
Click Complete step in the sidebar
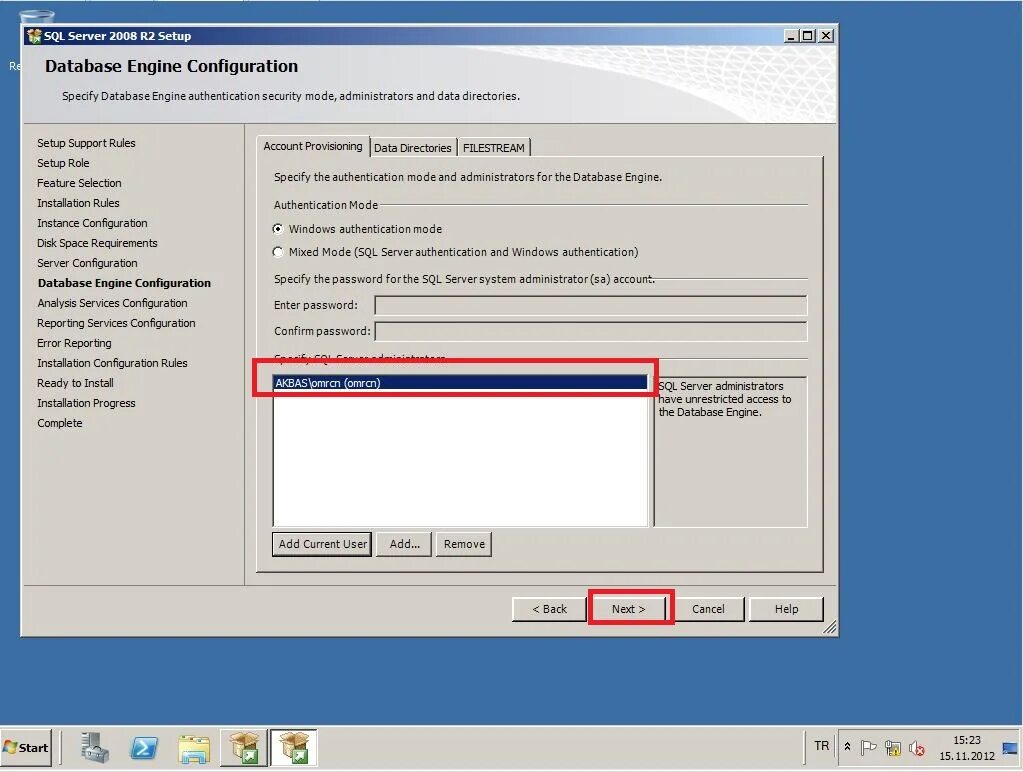60,423
